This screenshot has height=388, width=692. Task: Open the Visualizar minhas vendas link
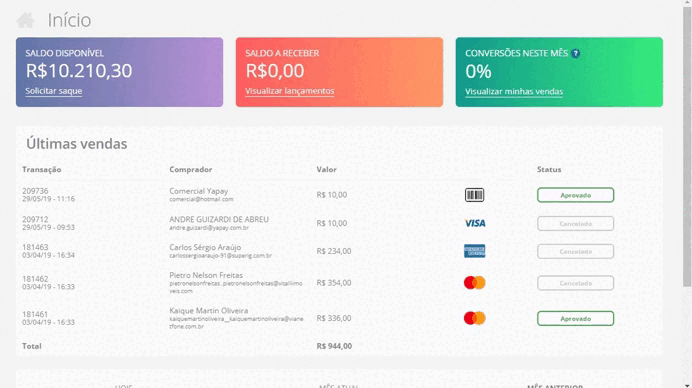pyautogui.click(x=514, y=92)
